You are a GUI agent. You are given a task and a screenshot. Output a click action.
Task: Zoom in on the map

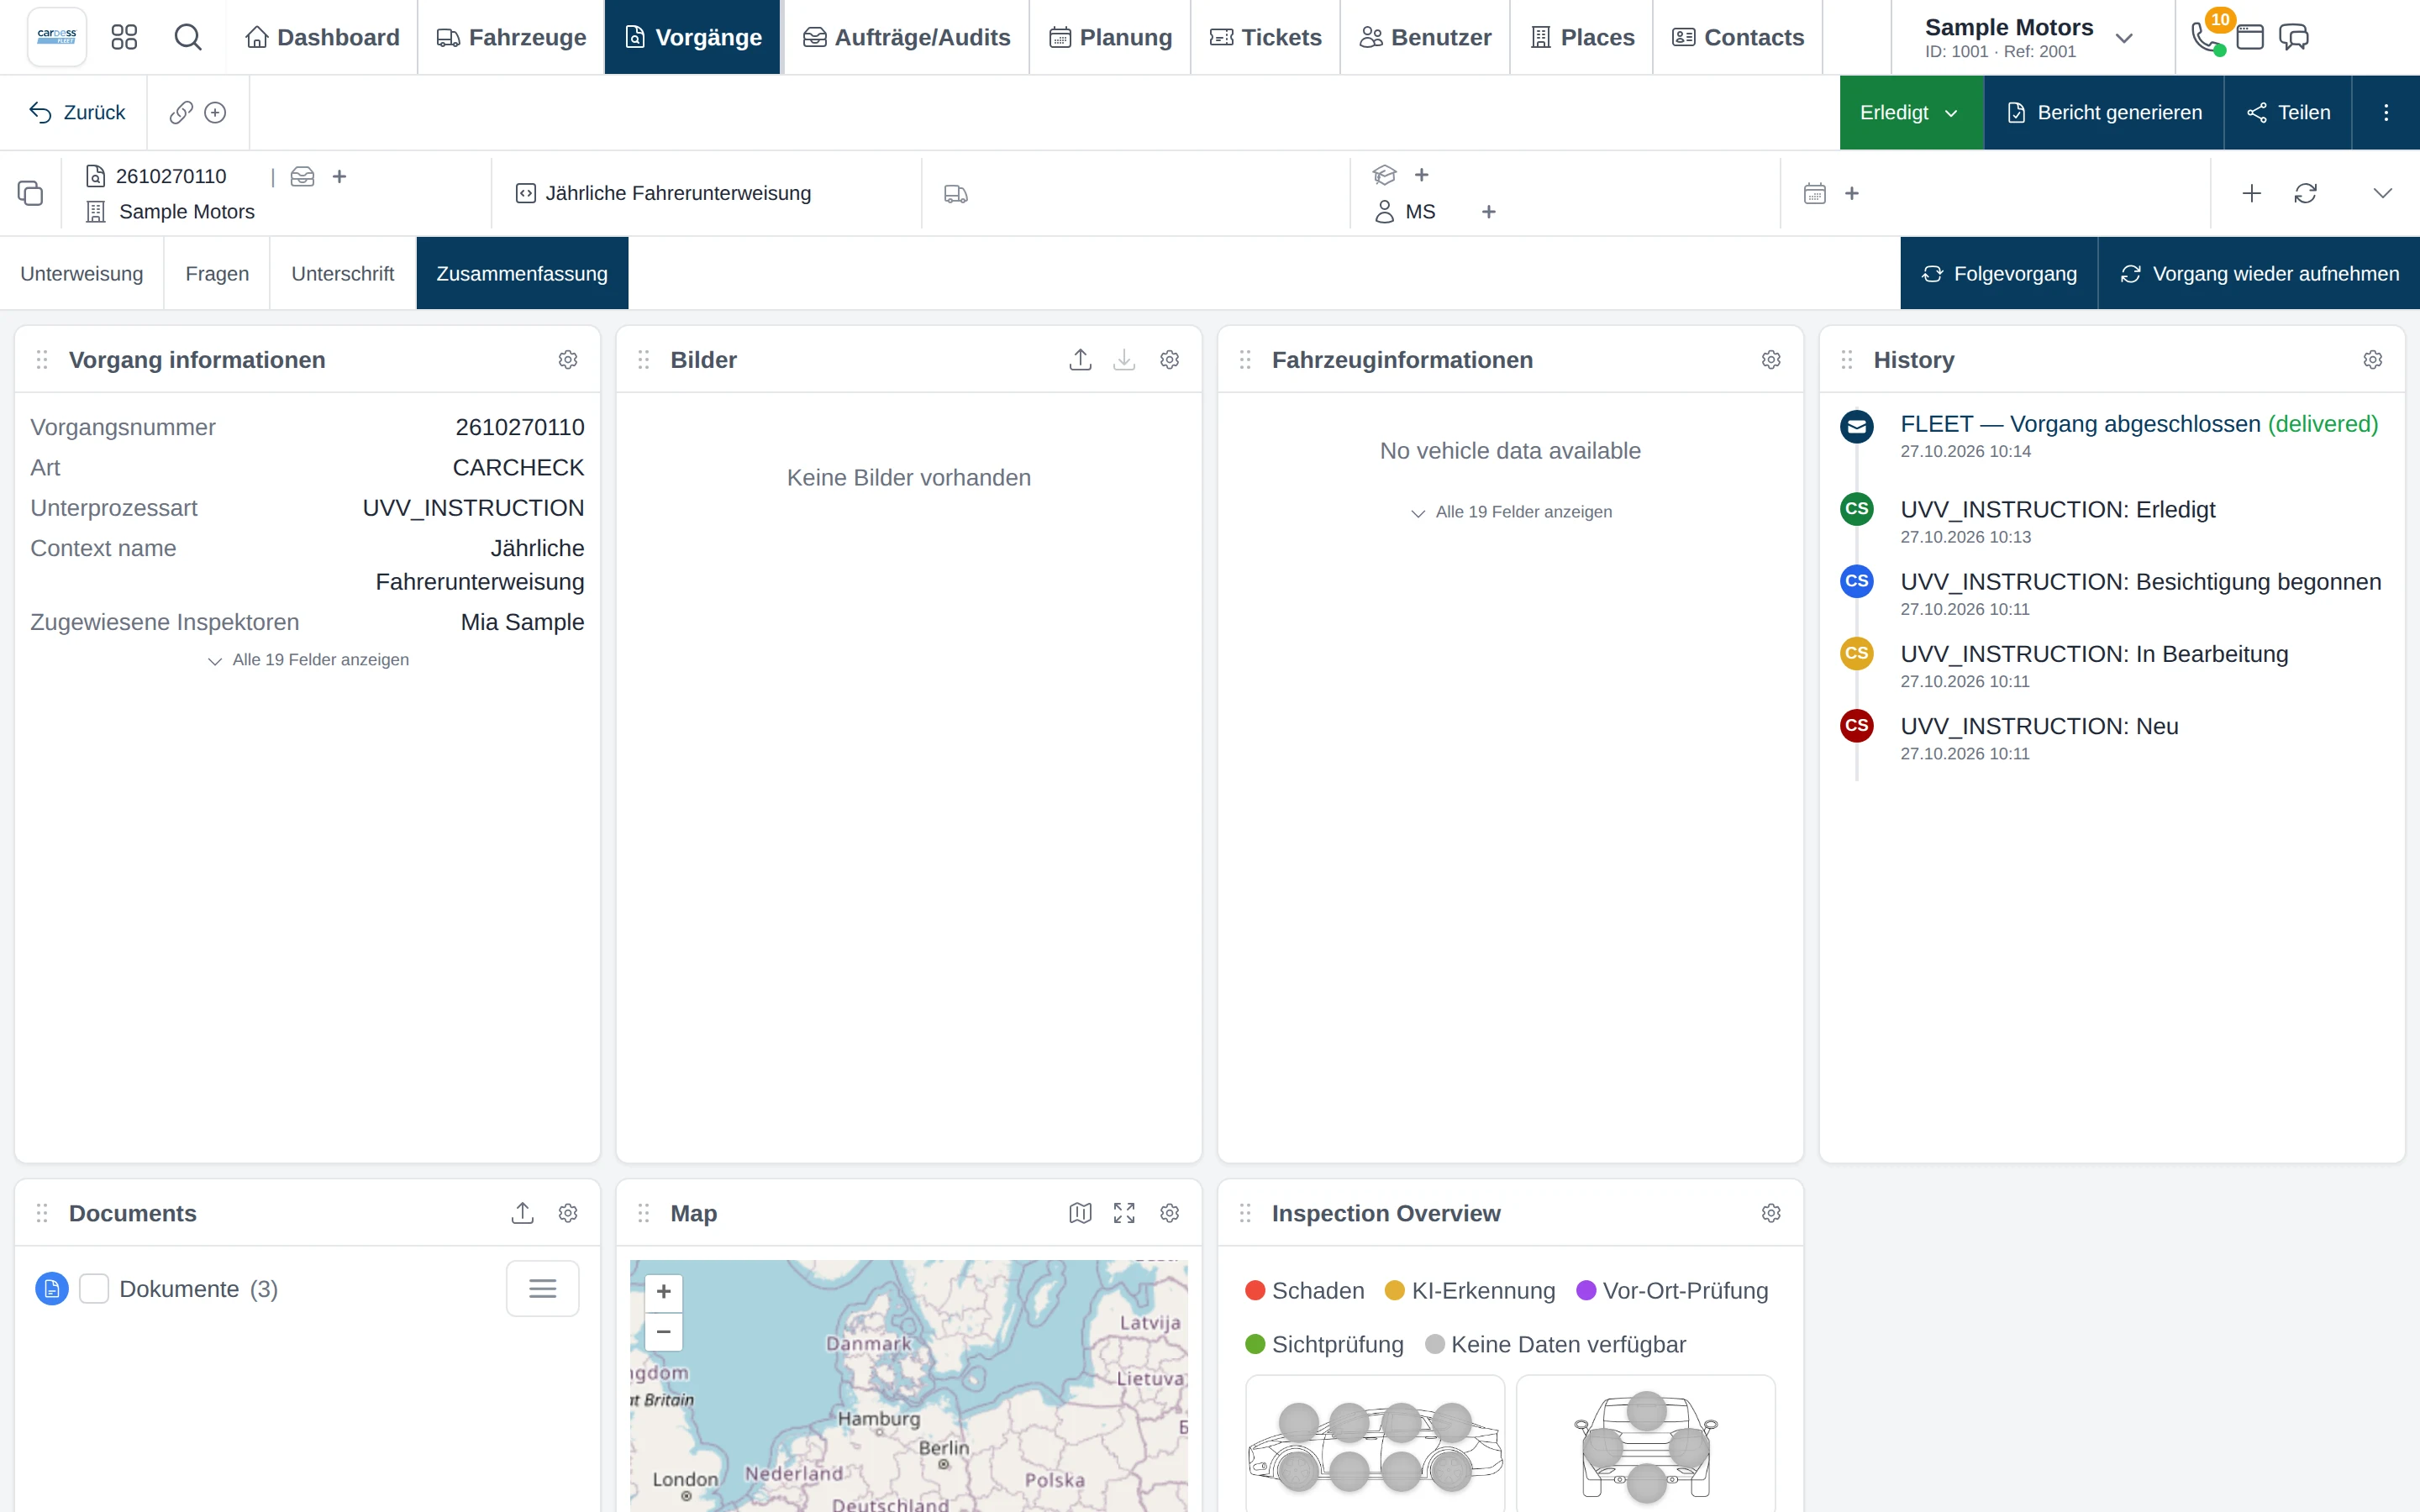tap(663, 1292)
